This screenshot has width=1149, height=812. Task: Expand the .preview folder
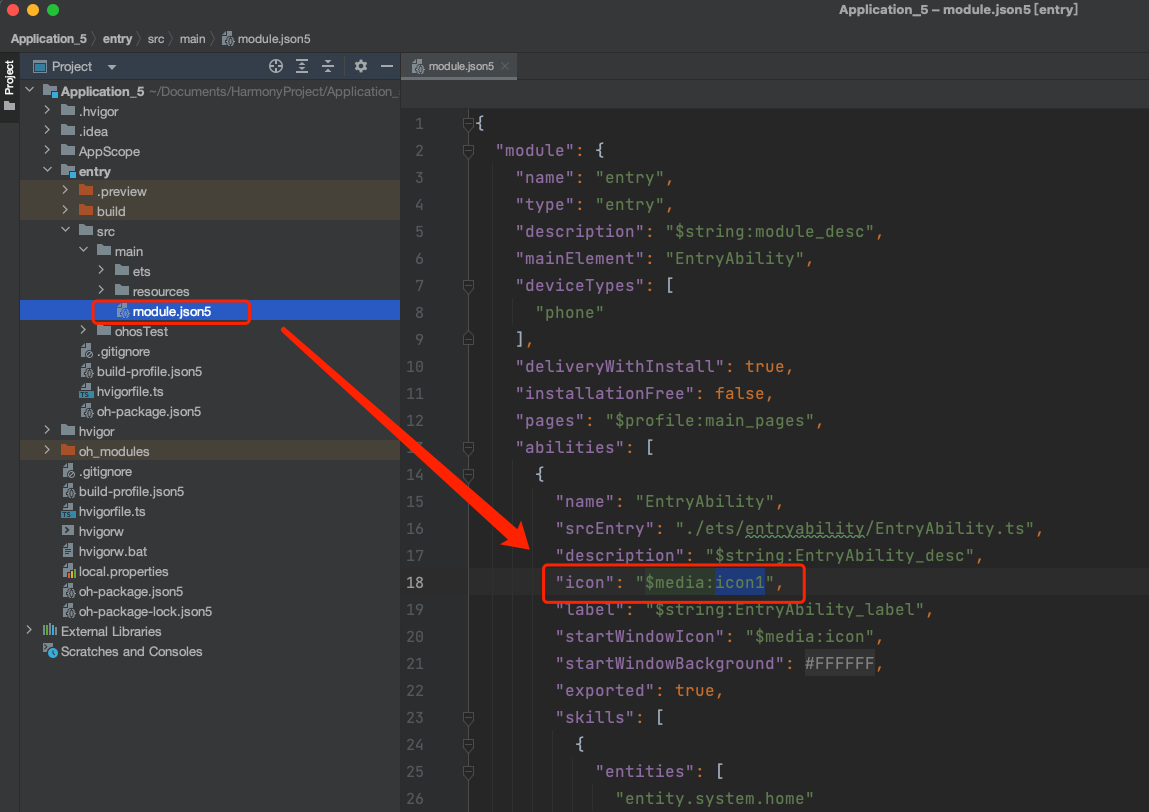[65, 191]
